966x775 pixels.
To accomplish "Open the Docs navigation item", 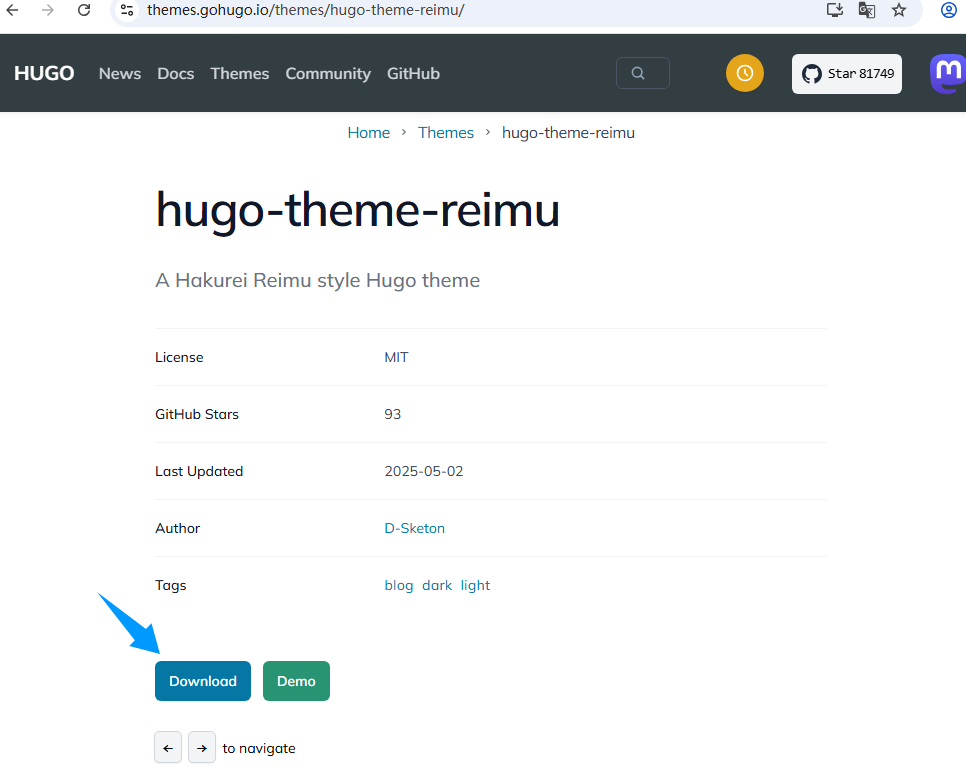I will pos(175,72).
